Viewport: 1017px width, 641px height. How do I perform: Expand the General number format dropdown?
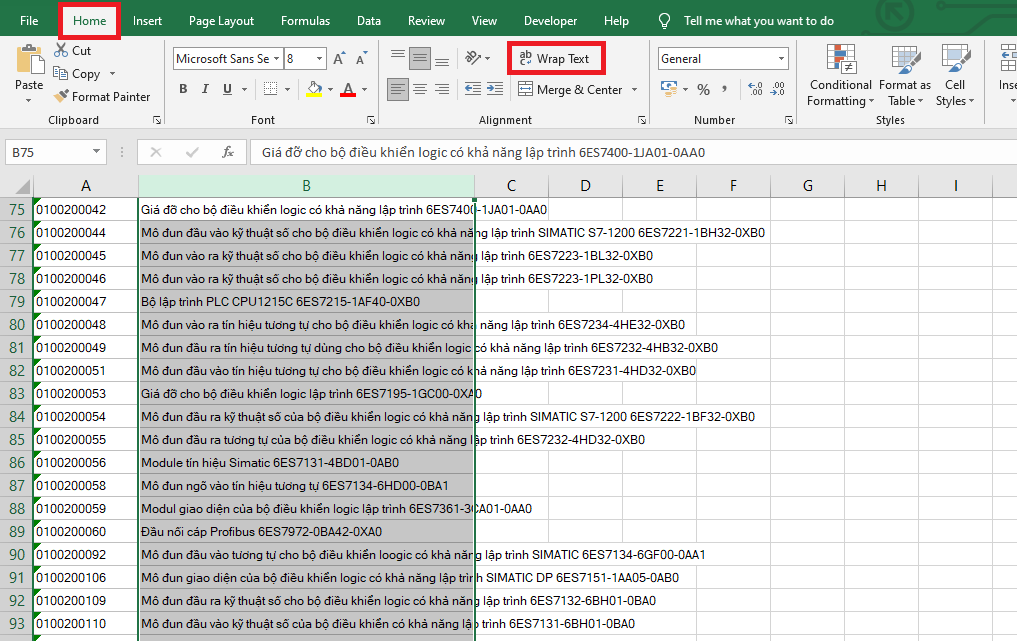(781, 59)
